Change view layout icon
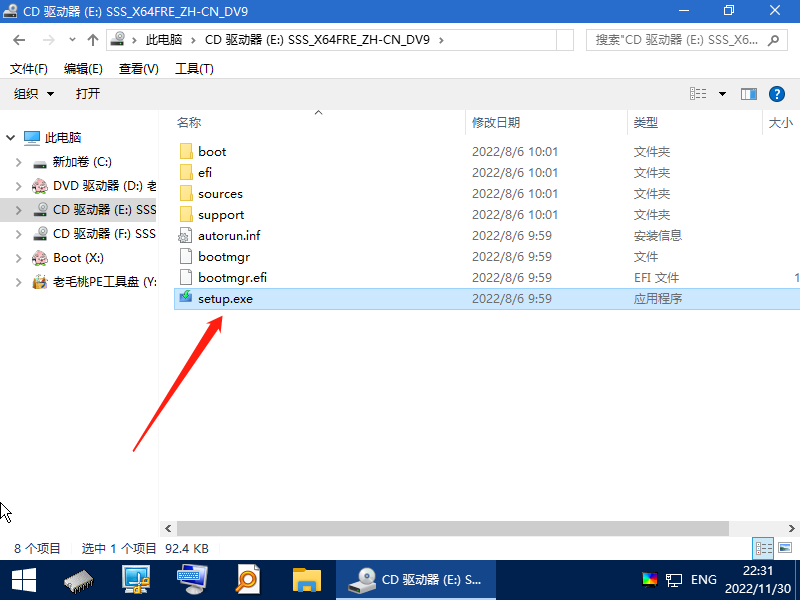The image size is (800, 600). (698, 94)
